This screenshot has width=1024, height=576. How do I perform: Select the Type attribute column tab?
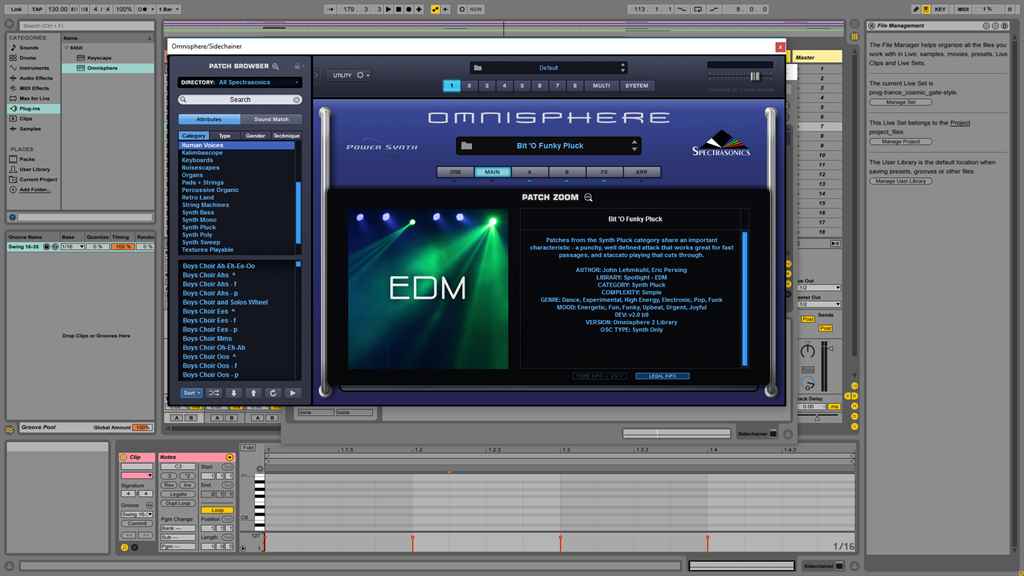click(x=225, y=136)
